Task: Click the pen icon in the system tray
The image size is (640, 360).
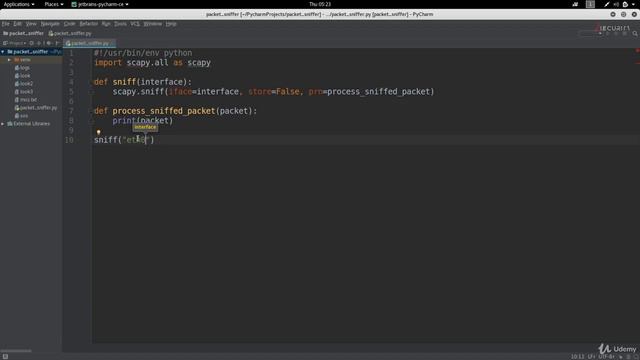Action: [x=607, y=4]
